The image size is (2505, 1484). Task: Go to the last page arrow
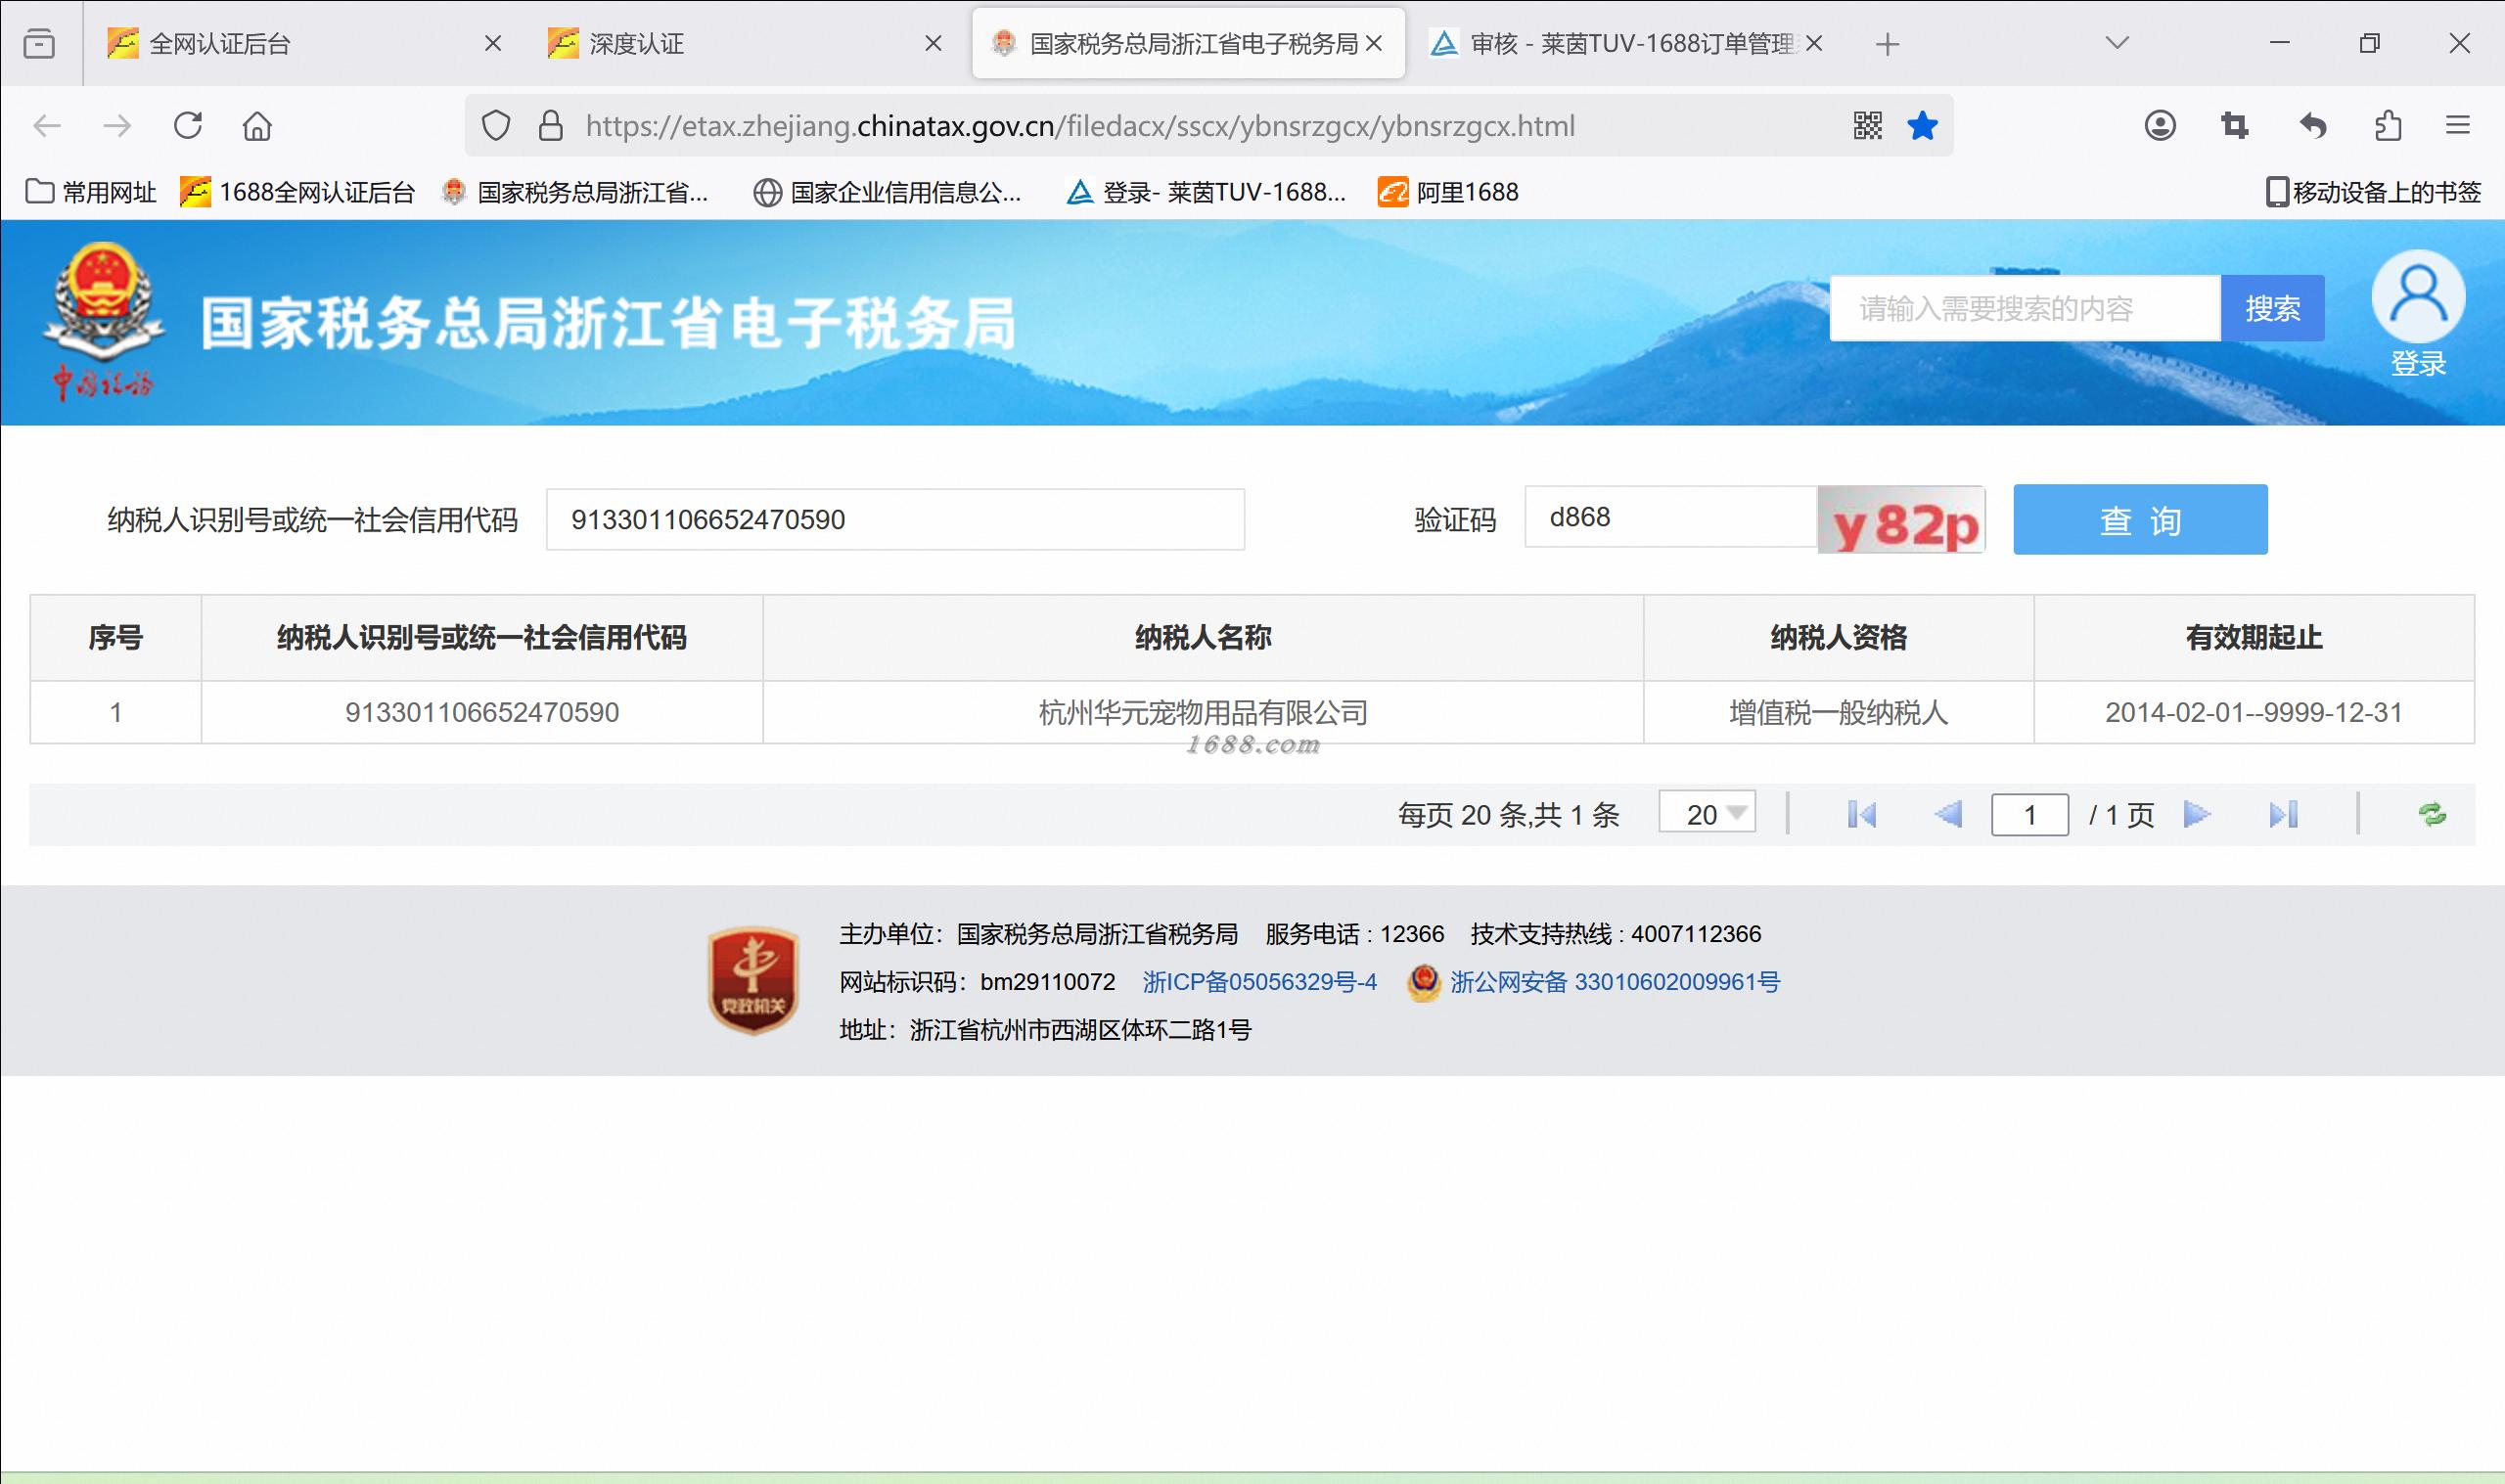pyautogui.click(x=2283, y=814)
